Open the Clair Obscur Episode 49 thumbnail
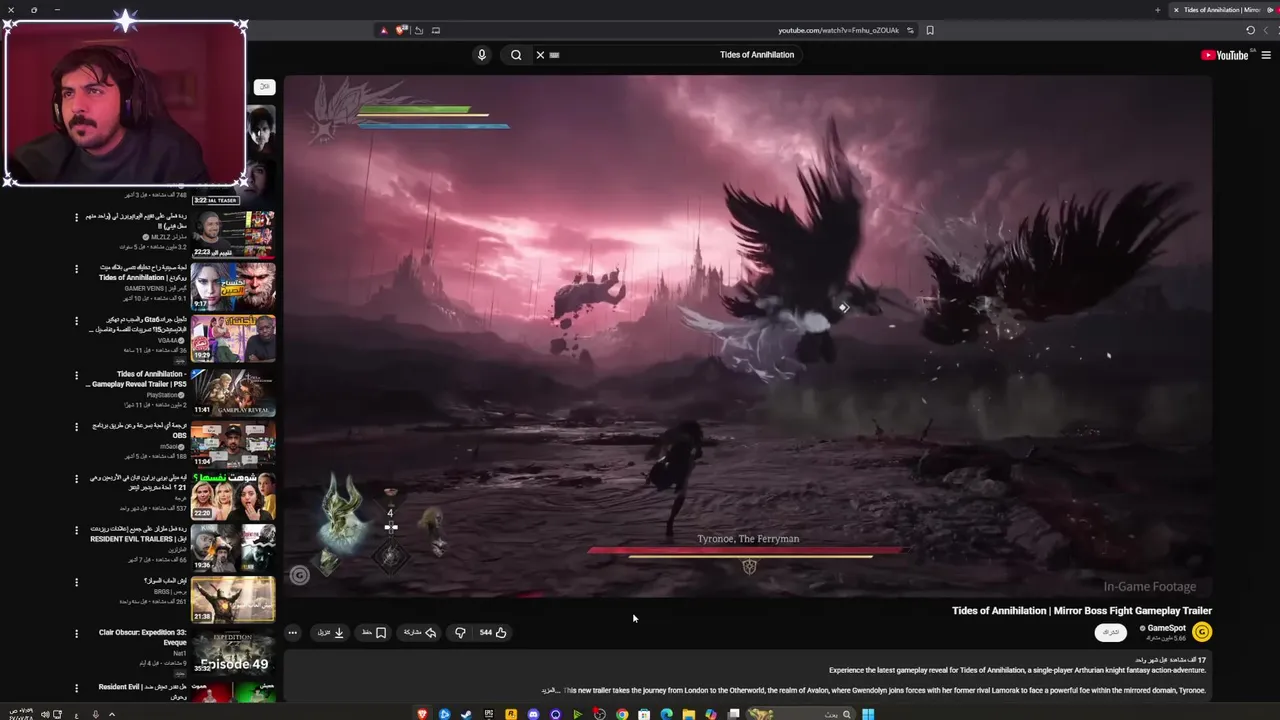 233,651
